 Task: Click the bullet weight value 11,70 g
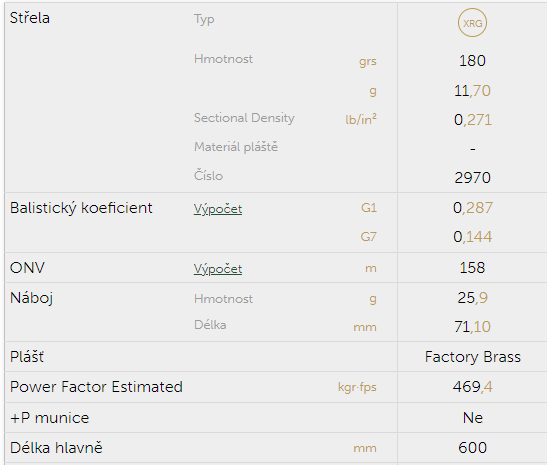coord(472,91)
